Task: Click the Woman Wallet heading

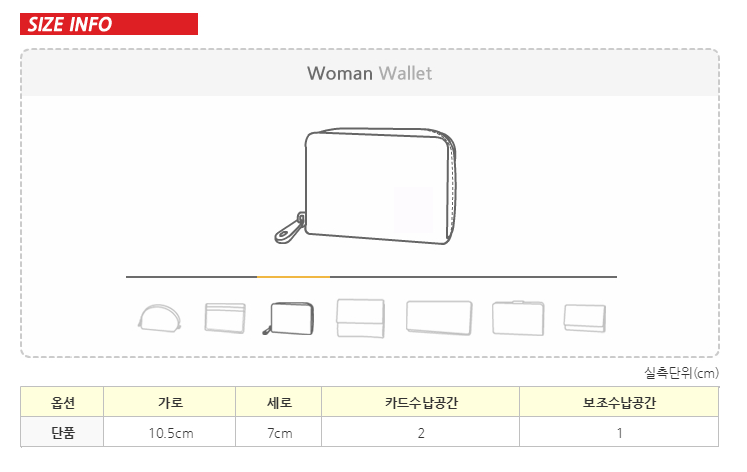Action: pos(370,73)
